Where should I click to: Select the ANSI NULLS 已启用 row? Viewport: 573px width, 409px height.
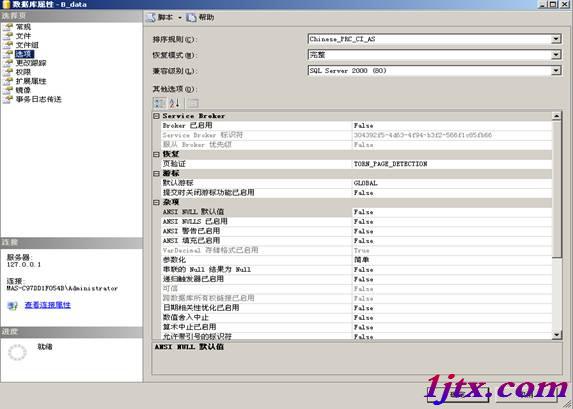356,221
